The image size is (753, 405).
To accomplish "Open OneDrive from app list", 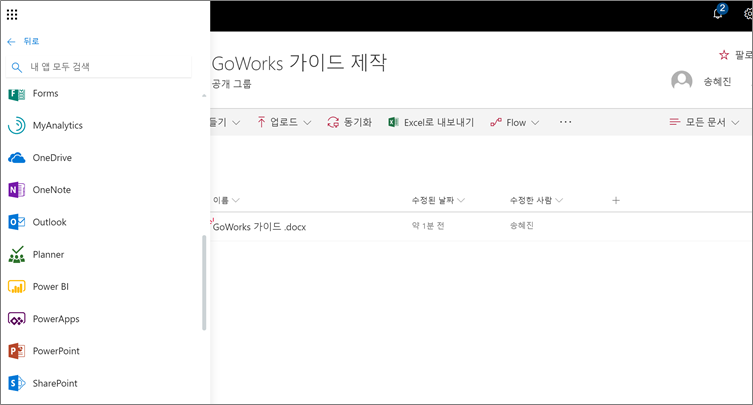I will coord(52,158).
